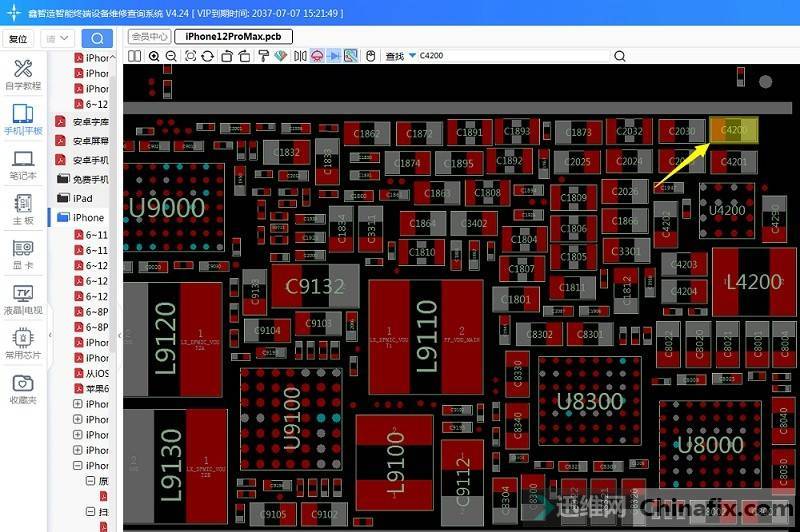The height and width of the screenshot is (532, 800).
Task: Open the 自学教程 tools section
Action: tap(23, 75)
